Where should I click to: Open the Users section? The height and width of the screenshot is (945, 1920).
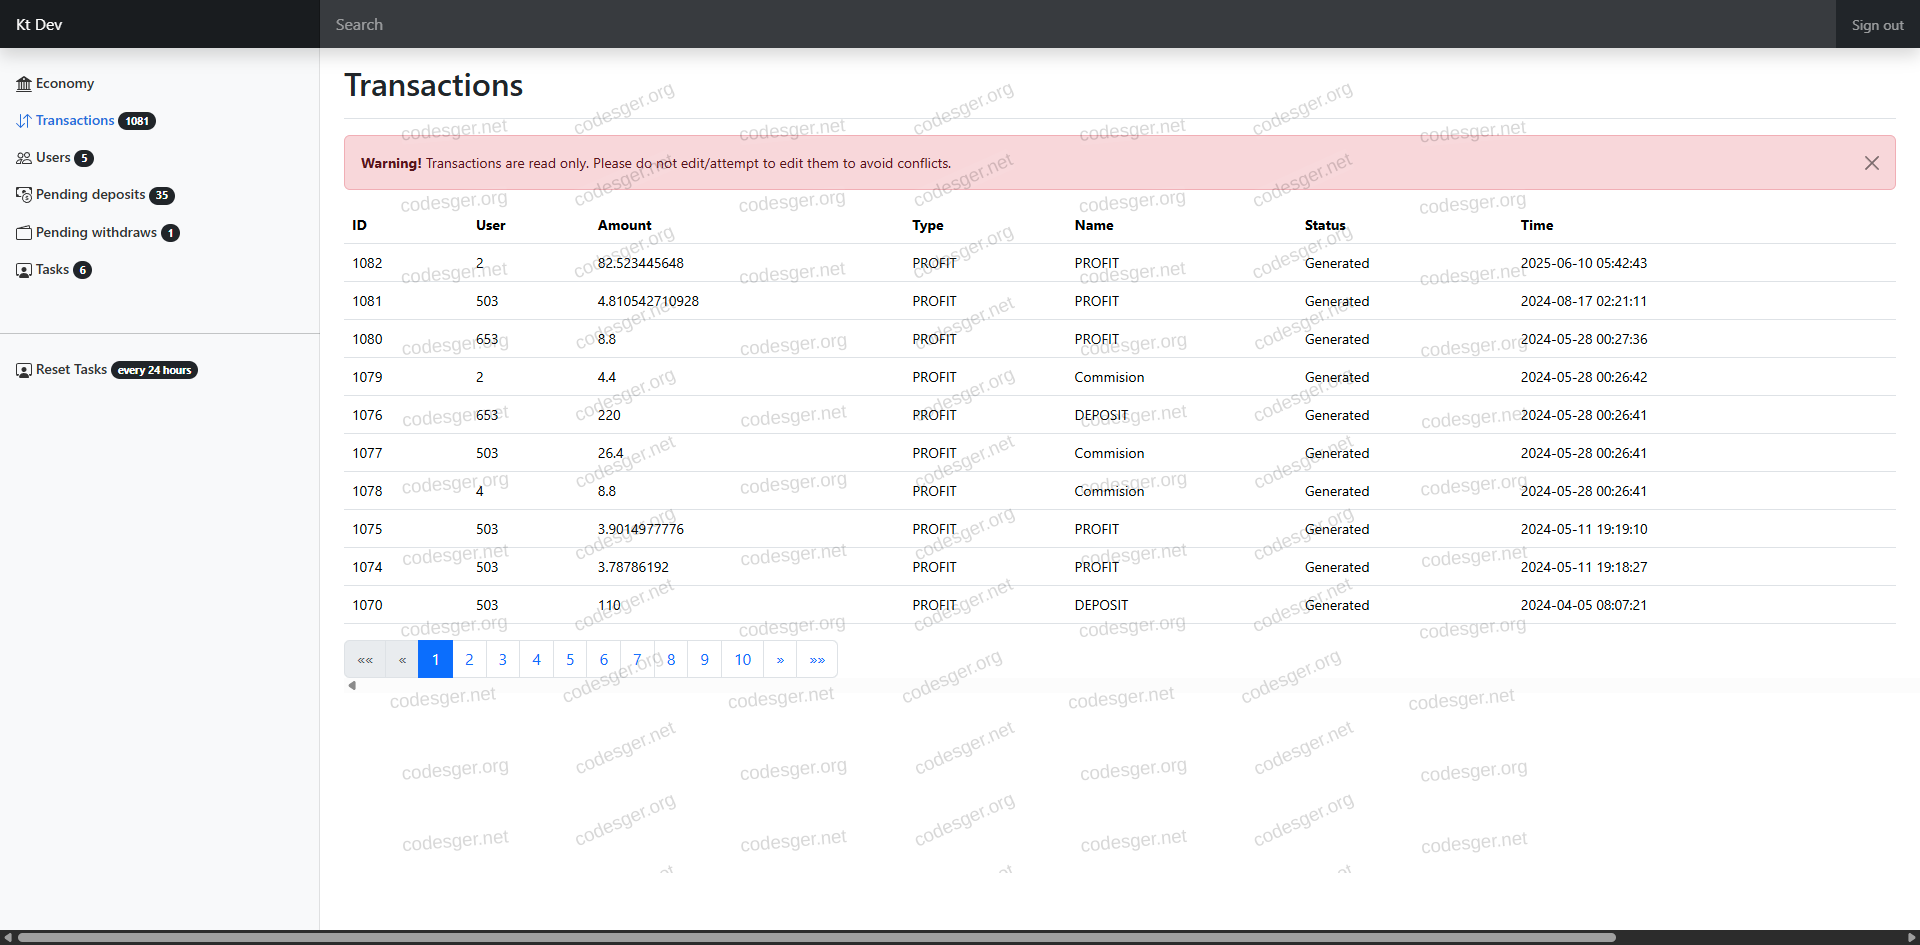coord(53,158)
